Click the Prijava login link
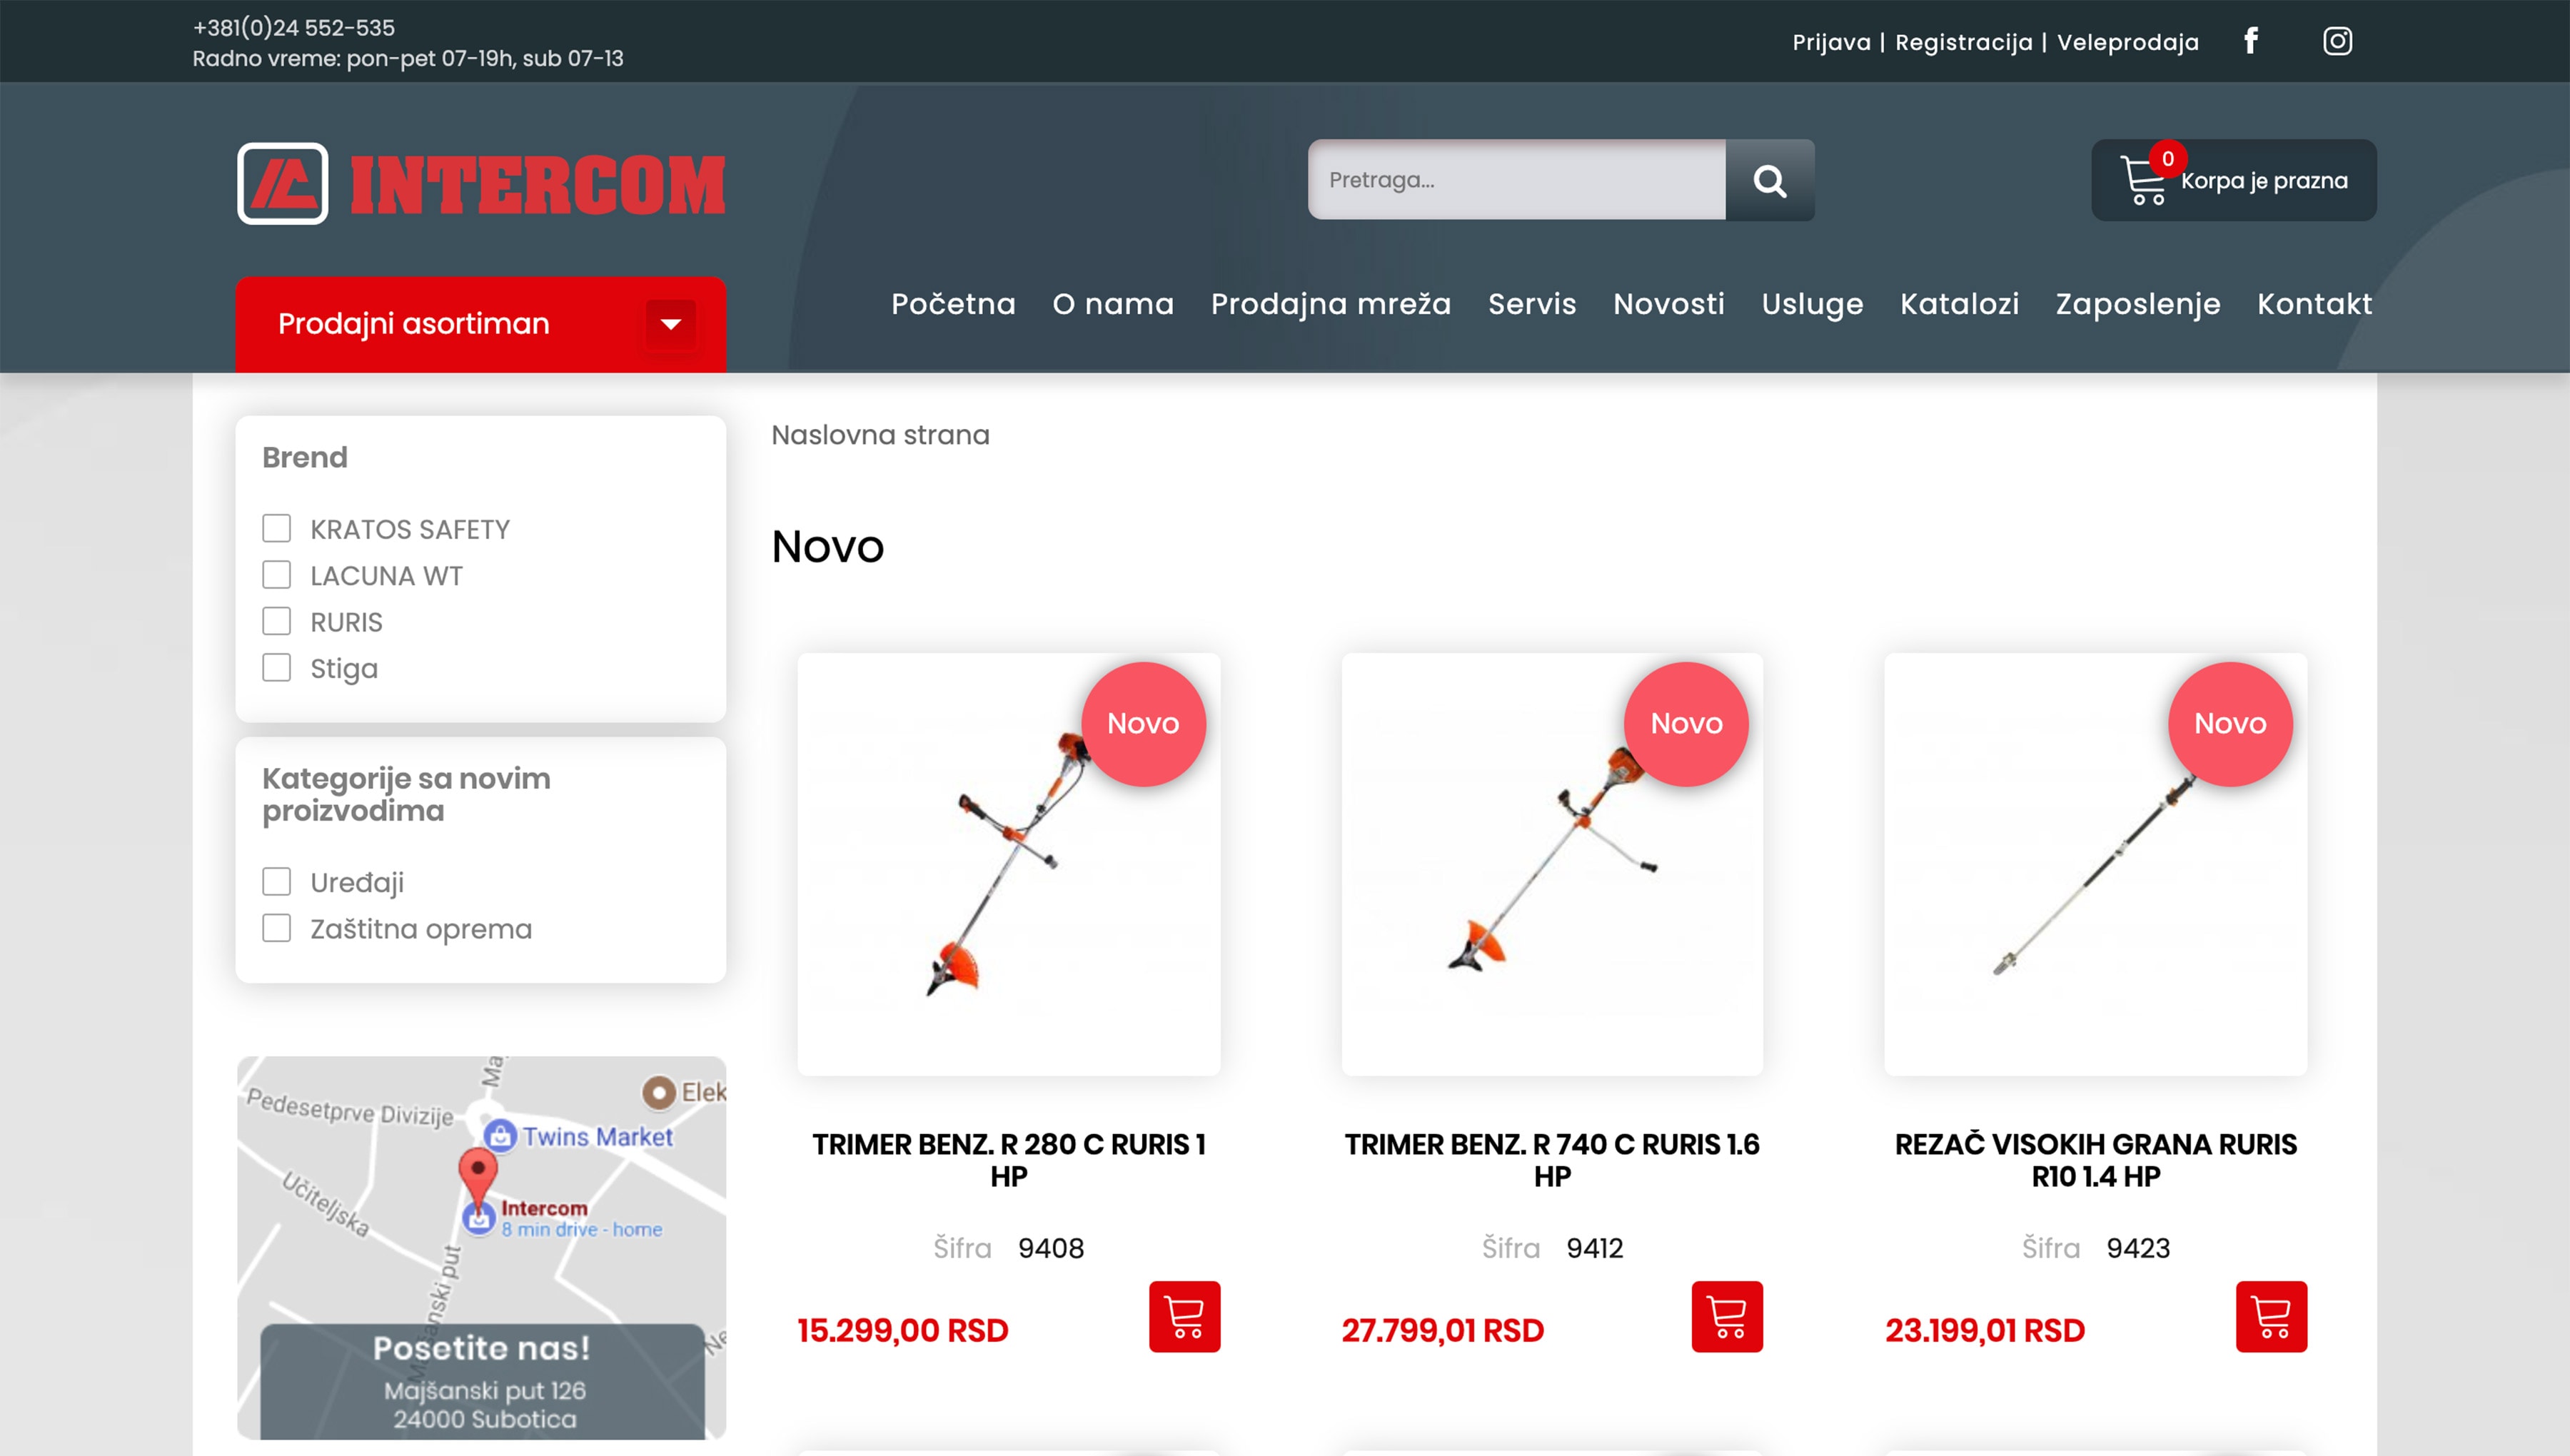This screenshot has height=1456, width=2570. (1831, 42)
